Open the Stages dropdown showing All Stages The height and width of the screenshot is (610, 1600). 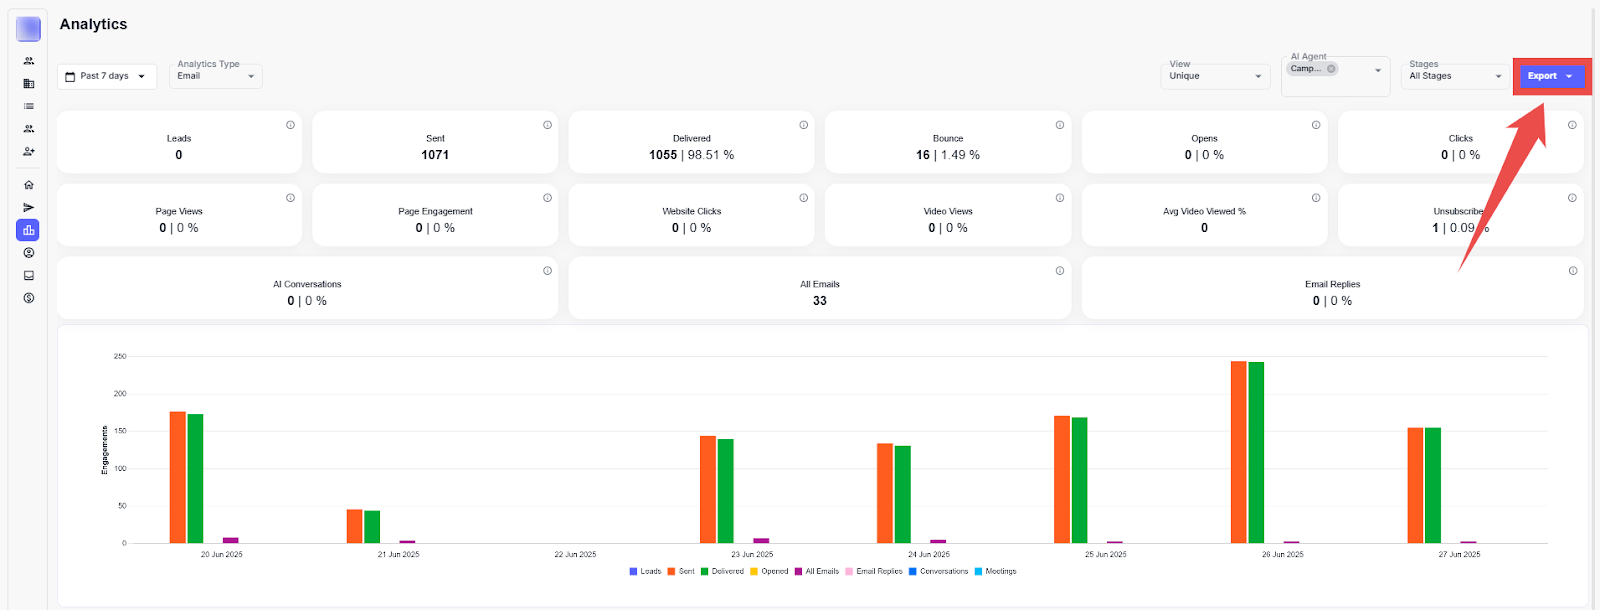pyautogui.click(x=1455, y=76)
